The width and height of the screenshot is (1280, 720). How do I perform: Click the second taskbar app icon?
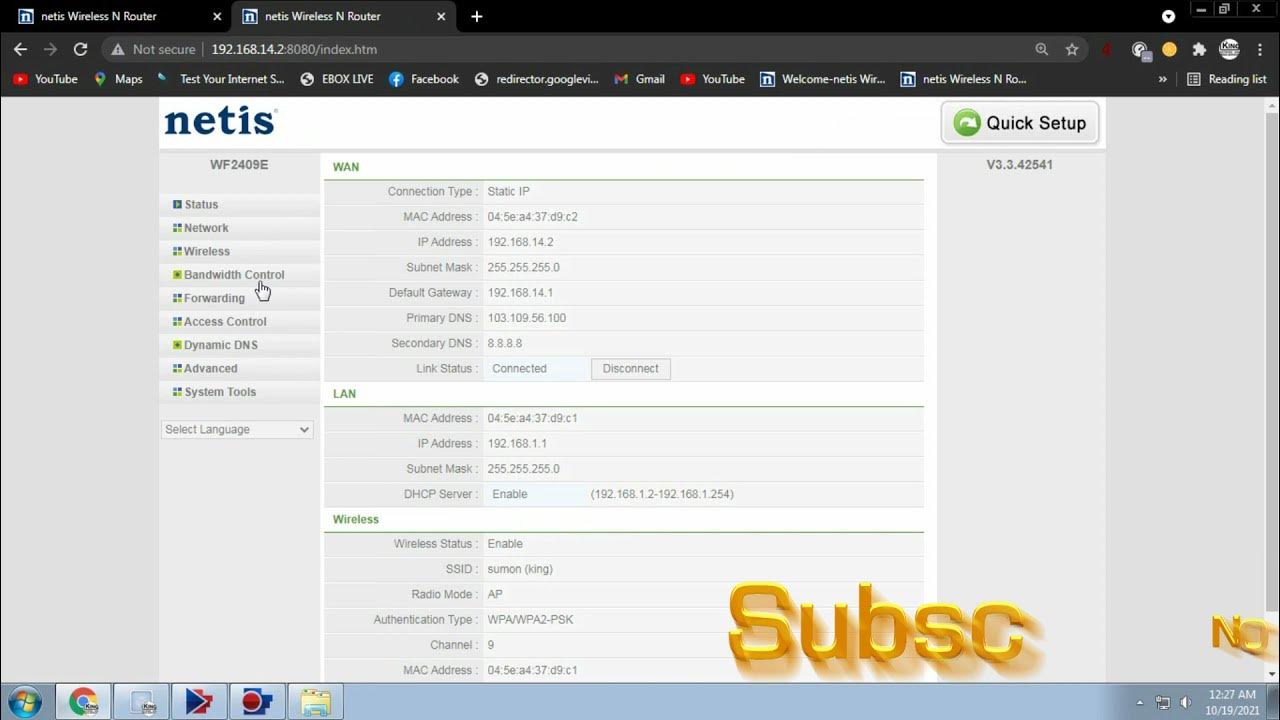[x=141, y=702]
